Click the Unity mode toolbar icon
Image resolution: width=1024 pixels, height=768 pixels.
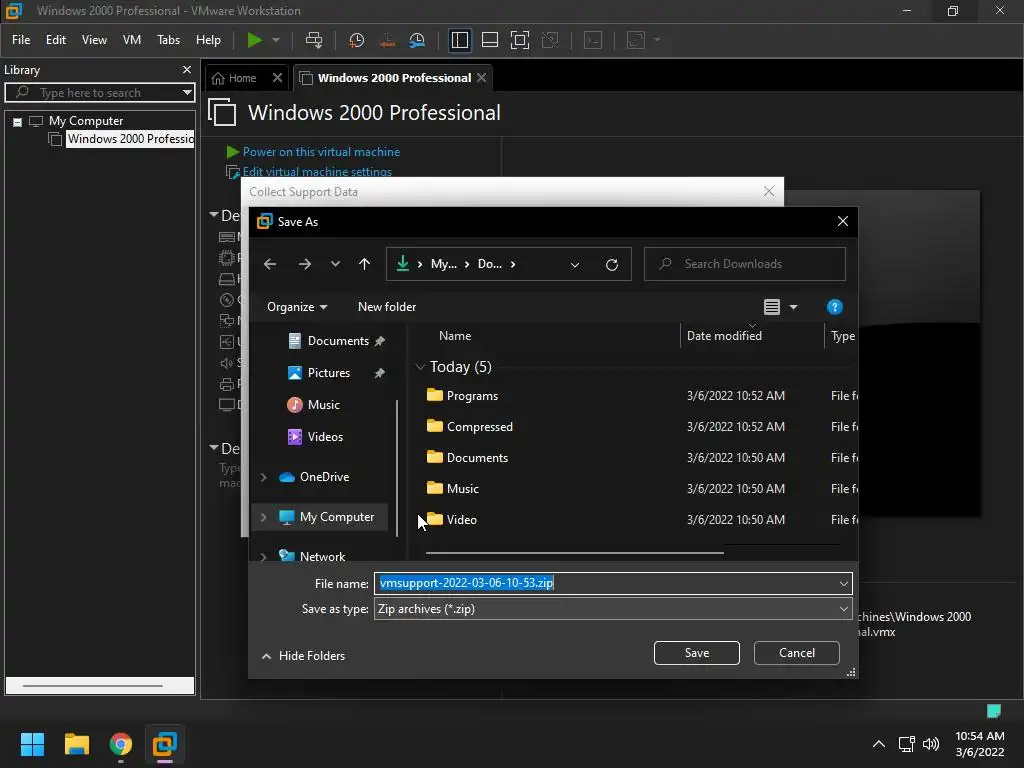(551, 40)
